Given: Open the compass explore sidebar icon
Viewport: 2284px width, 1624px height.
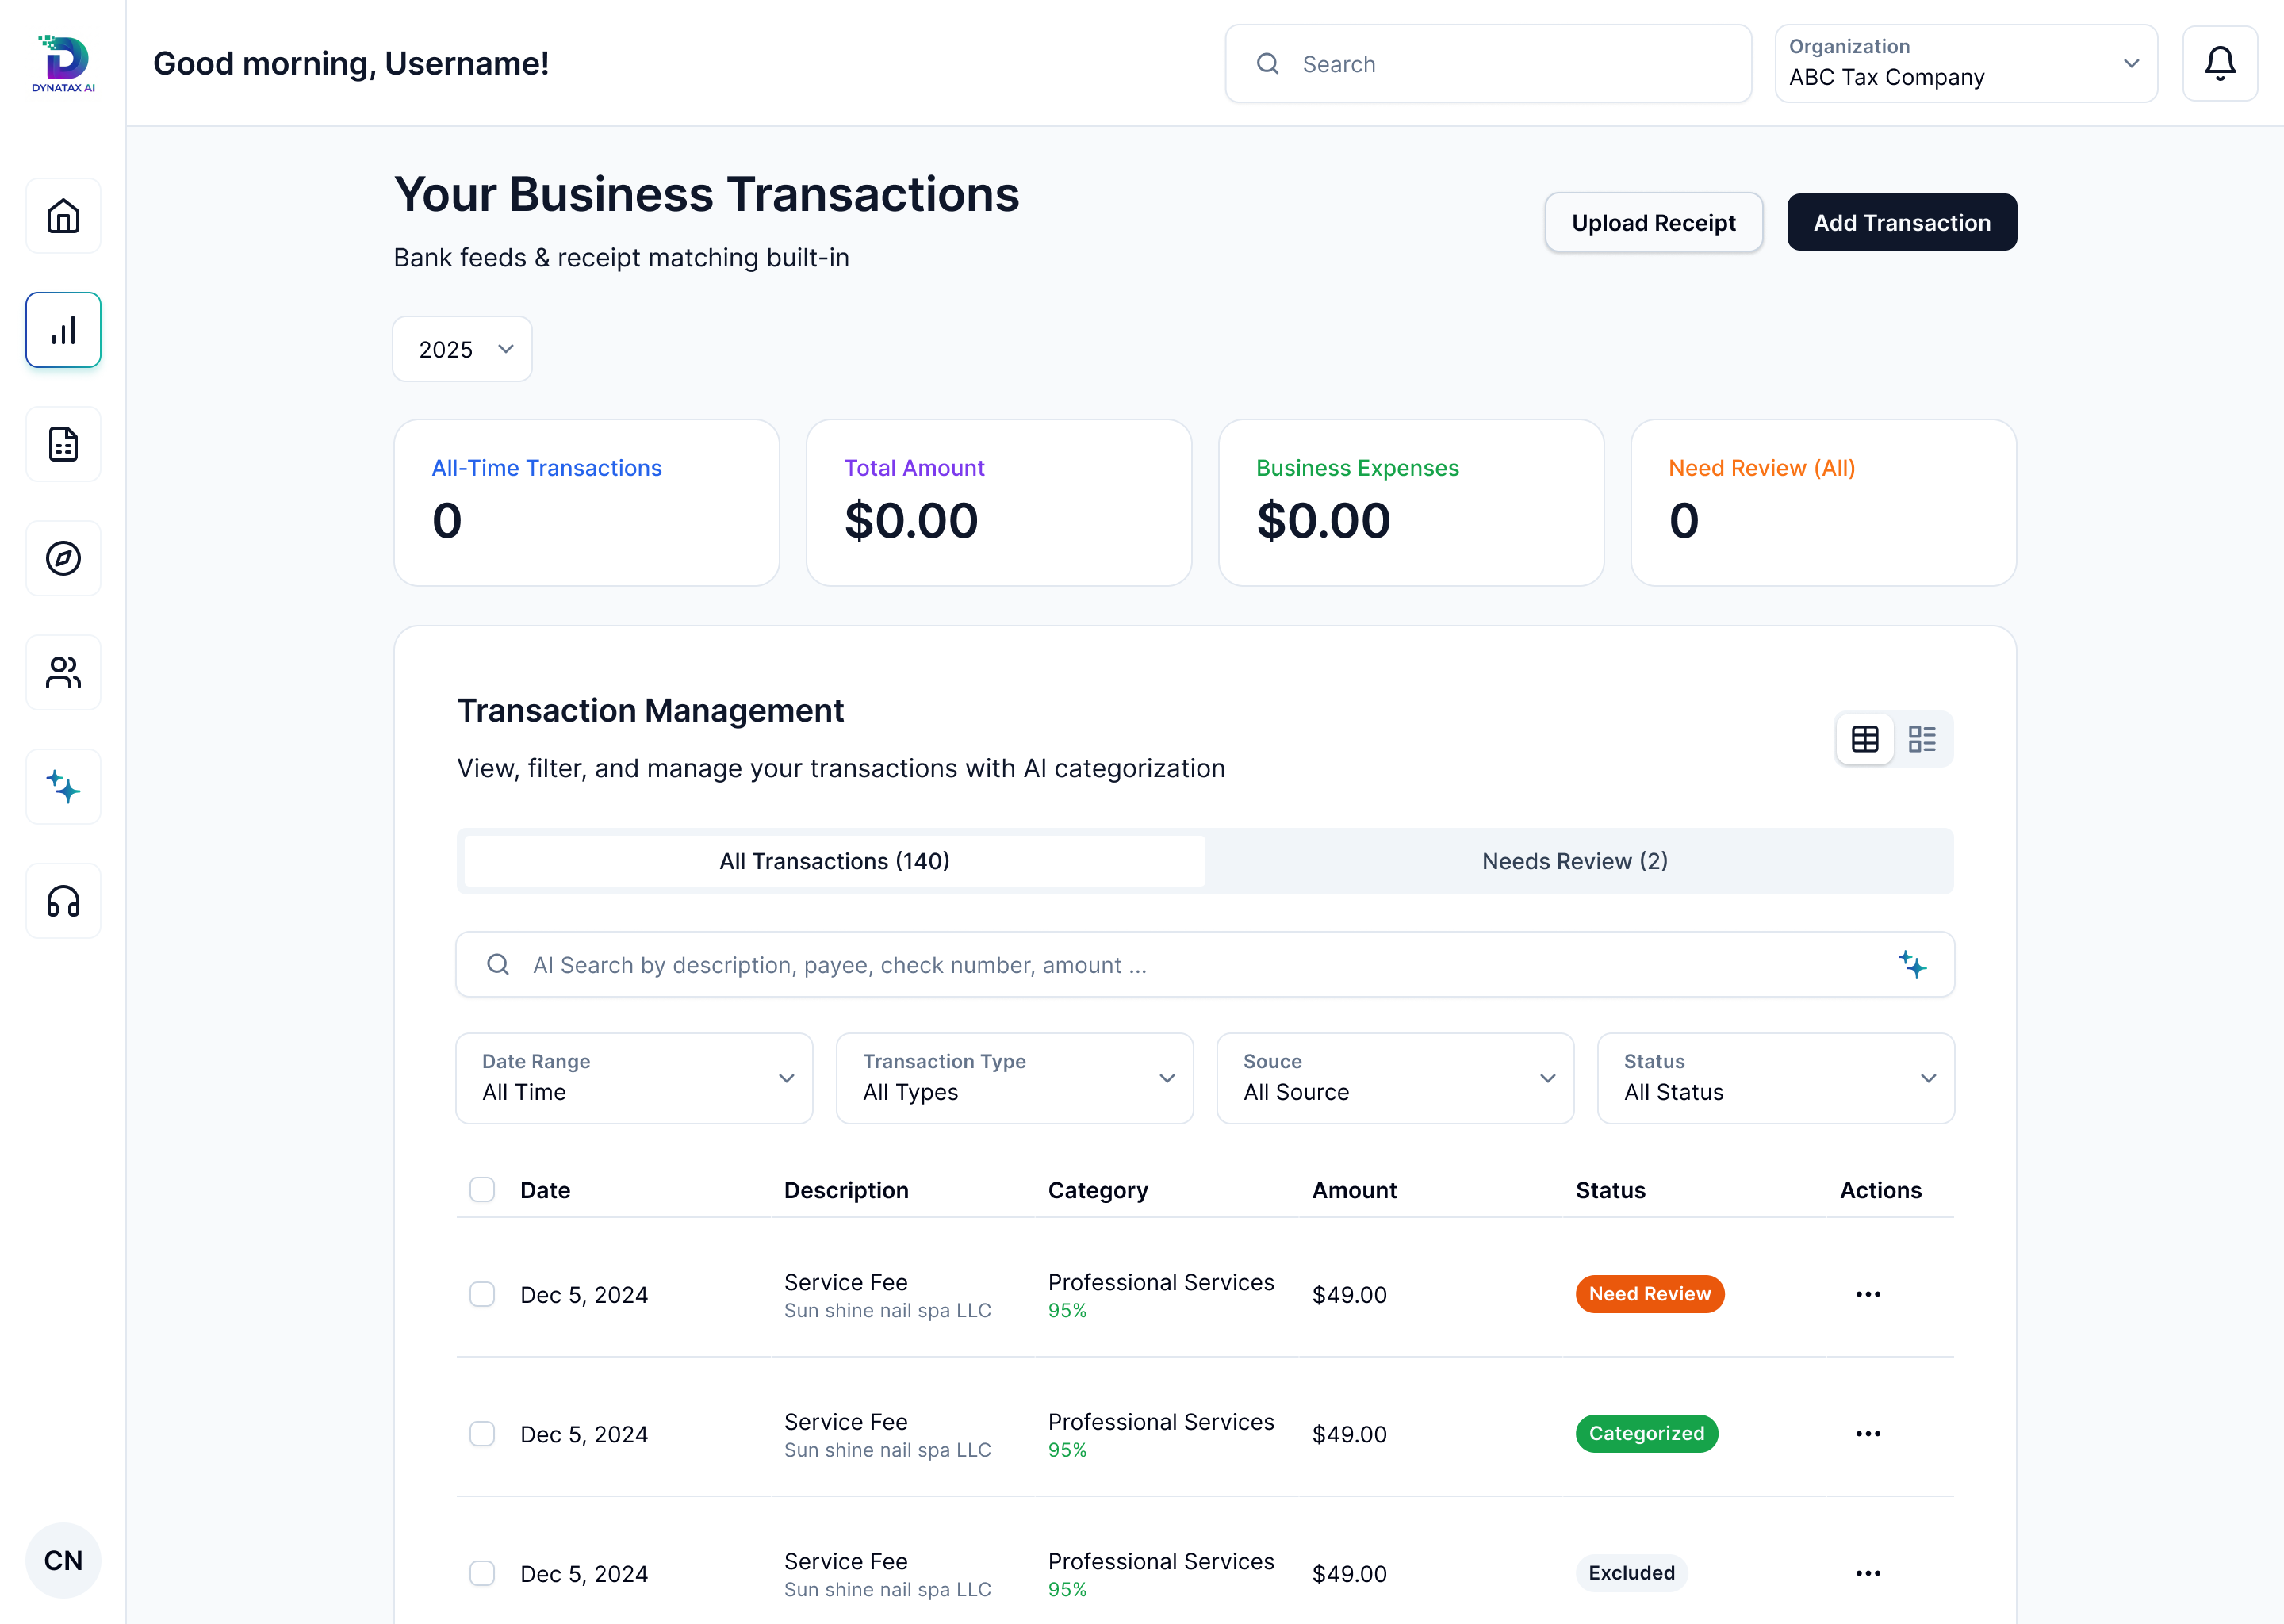Looking at the screenshot, I should pyautogui.click(x=63, y=558).
